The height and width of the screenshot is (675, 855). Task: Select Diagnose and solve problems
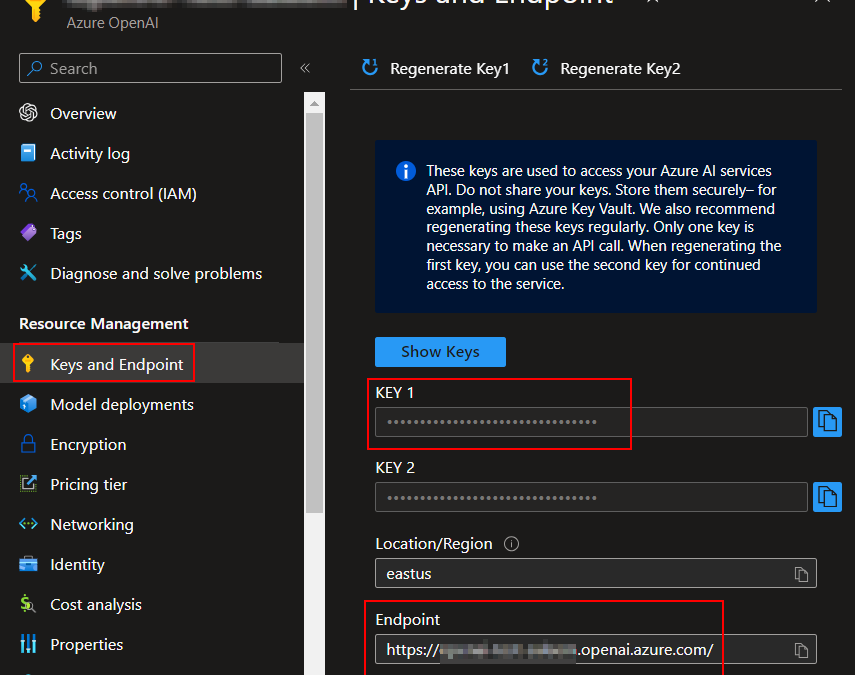click(156, 274)
